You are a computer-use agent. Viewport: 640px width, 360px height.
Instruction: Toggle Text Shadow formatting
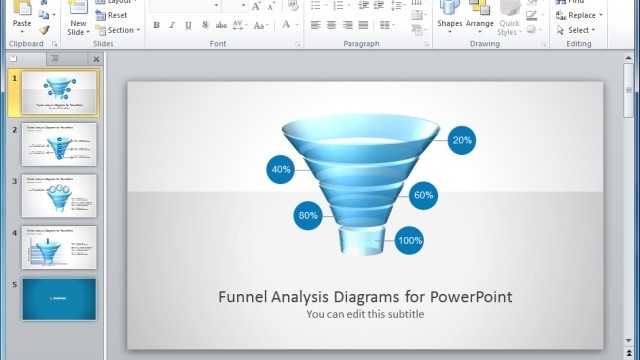(205, 25)
